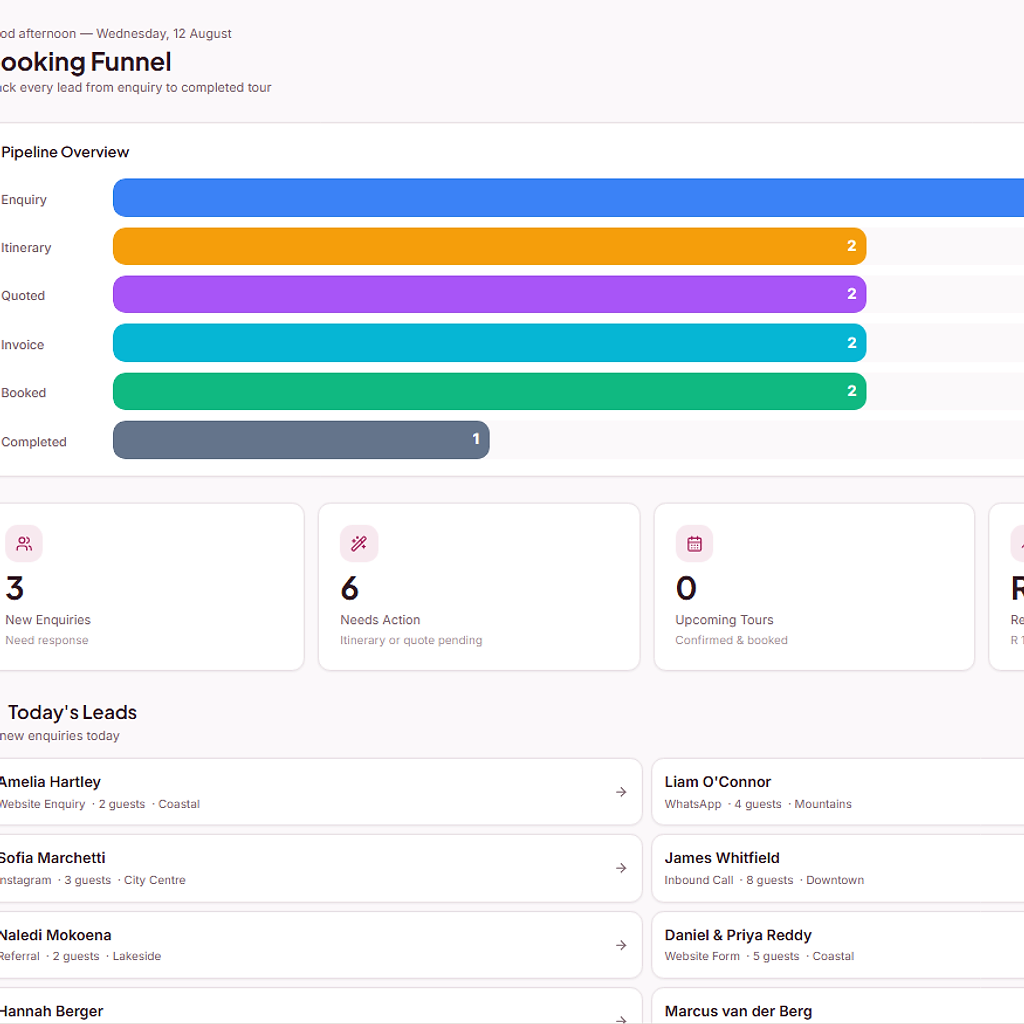1024x1024 pixels.
Task: Click 'Inbound Call · 8 guests · Downtown' details
Action: 764,880
